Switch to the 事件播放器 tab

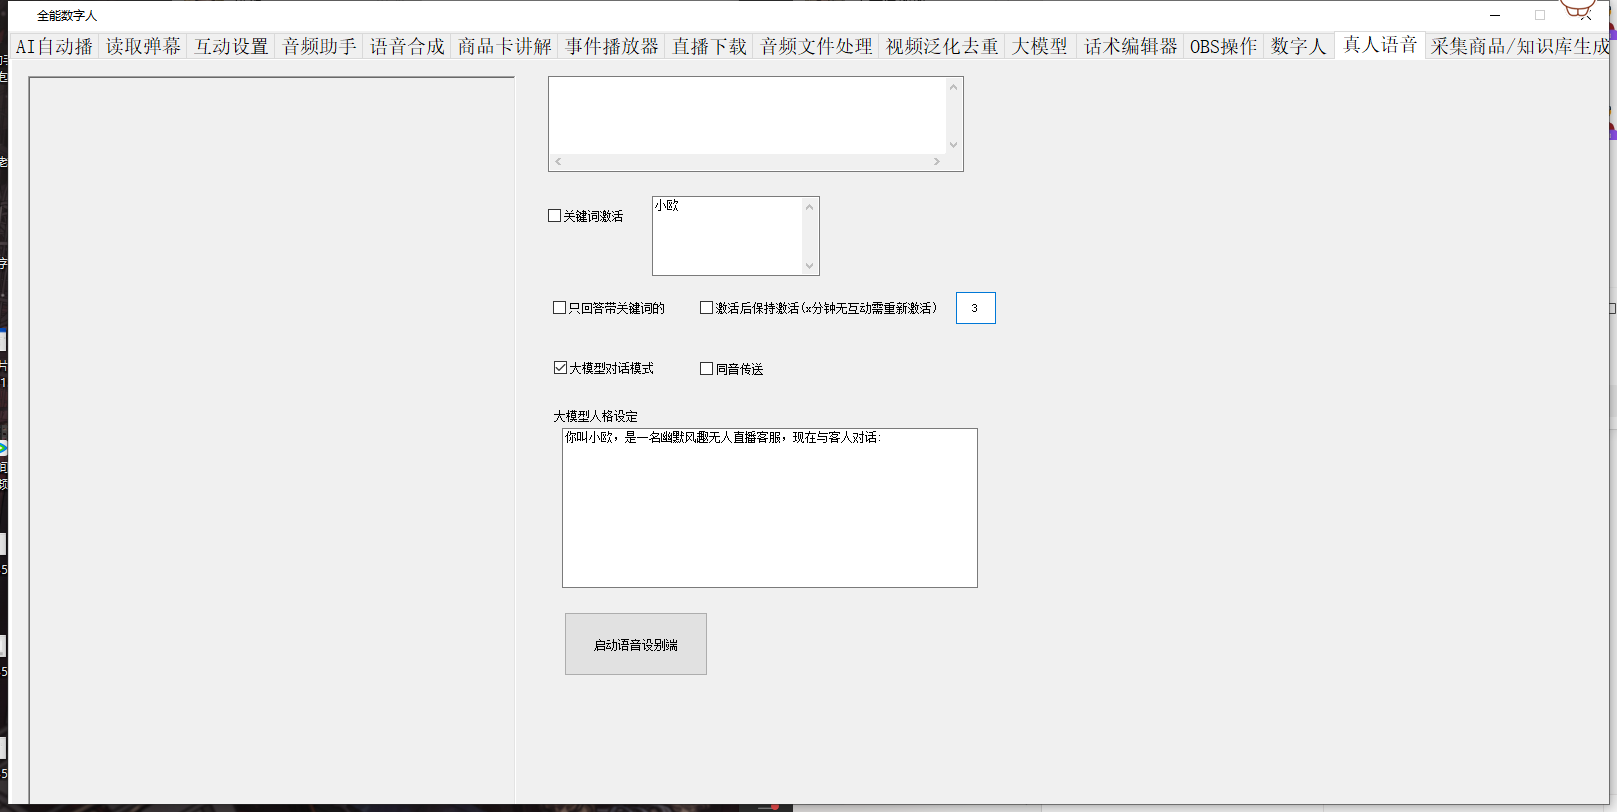point(611,46)
